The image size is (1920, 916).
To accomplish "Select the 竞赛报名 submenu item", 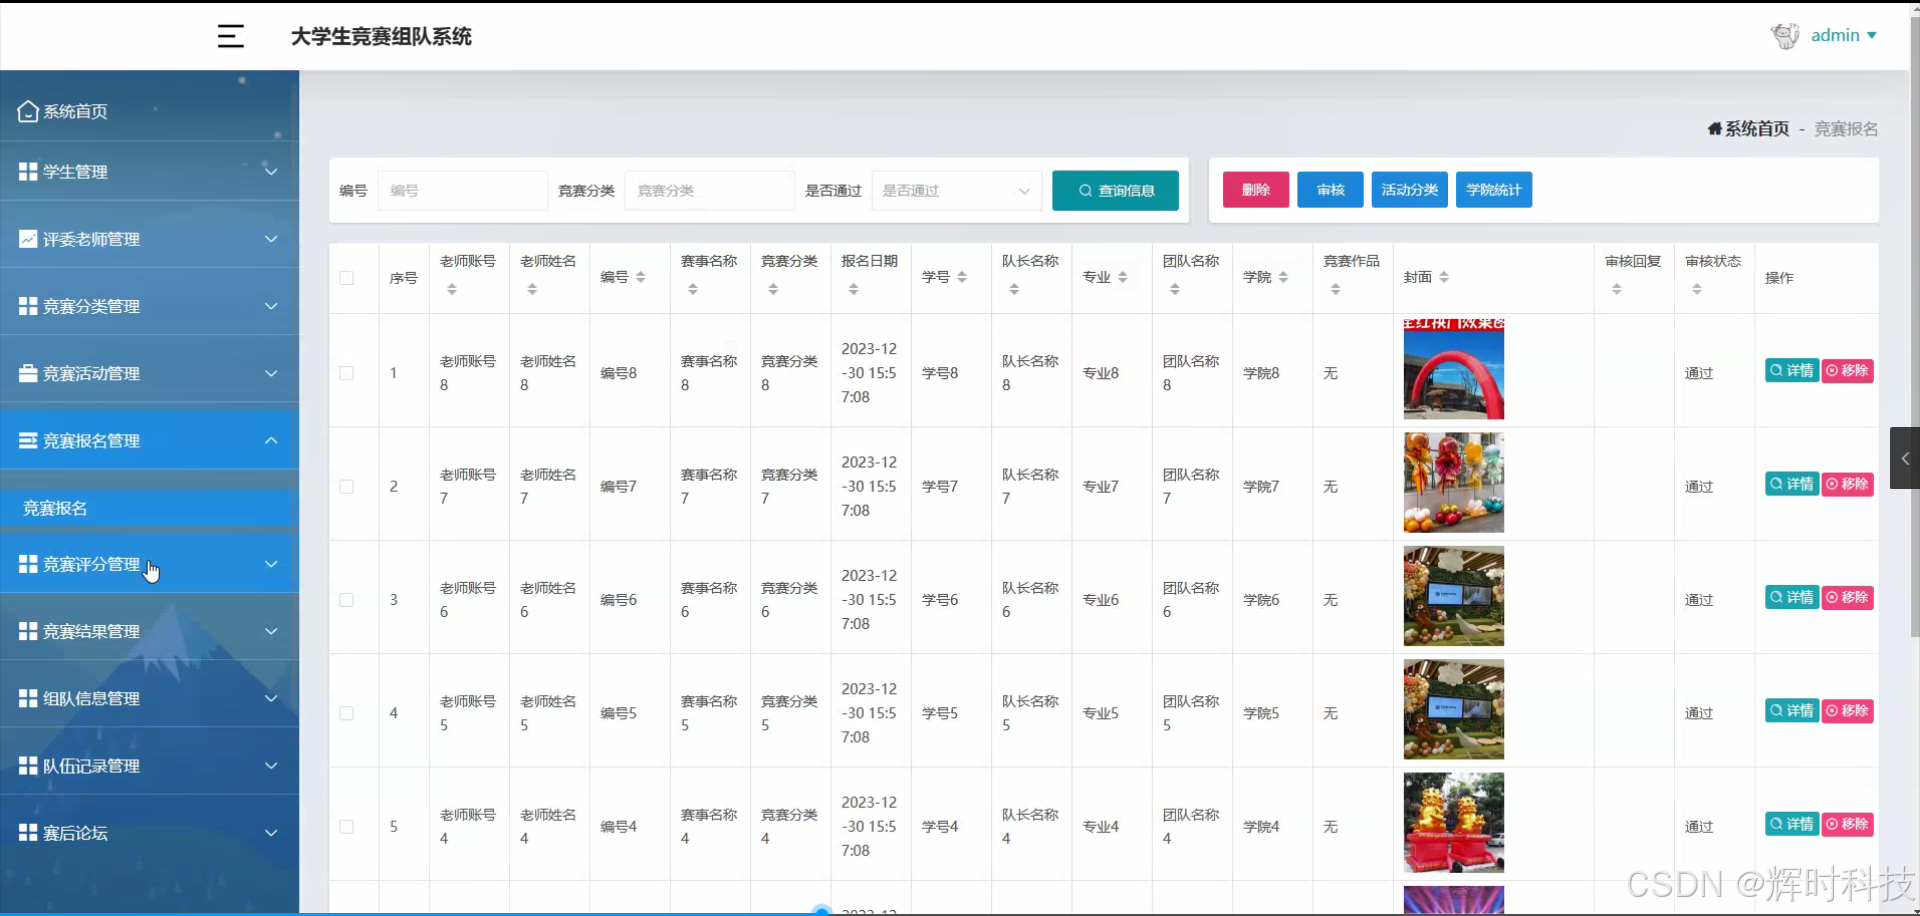I will tap(150, 508).
